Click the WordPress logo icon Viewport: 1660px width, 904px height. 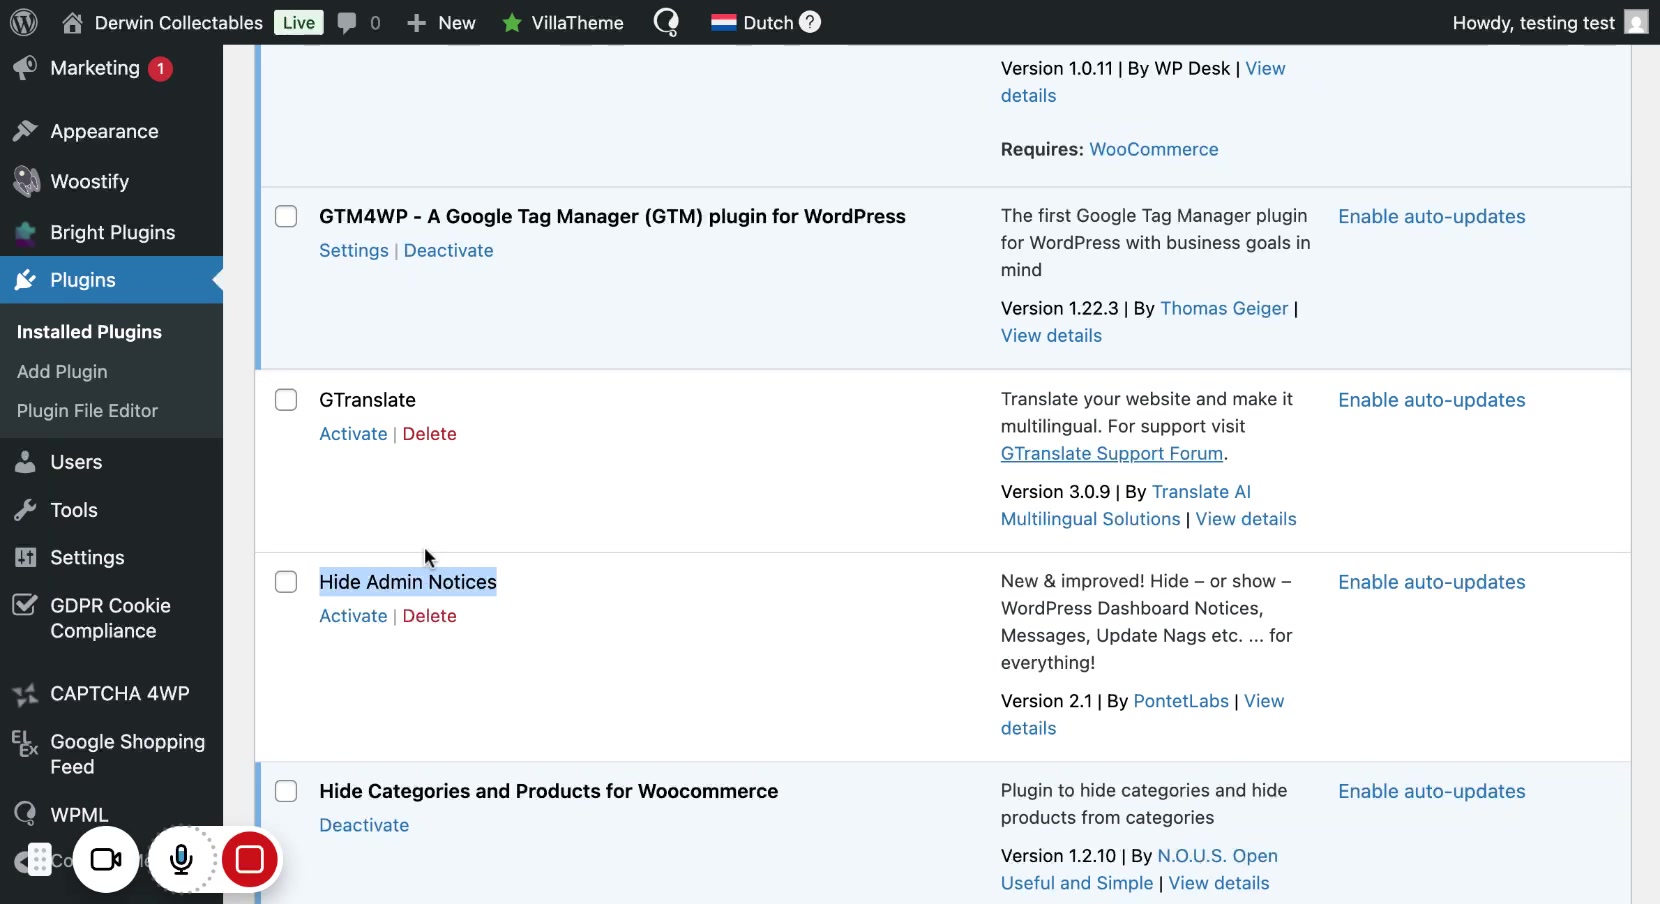[24, 22]
